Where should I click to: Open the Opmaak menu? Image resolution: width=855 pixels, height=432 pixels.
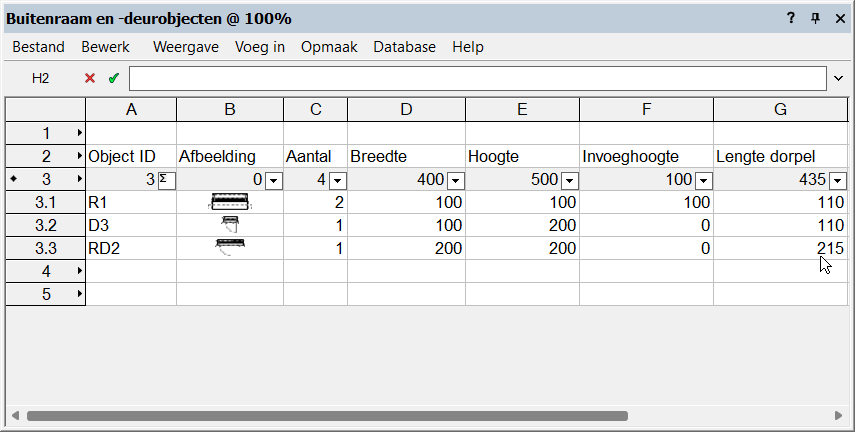328,47
